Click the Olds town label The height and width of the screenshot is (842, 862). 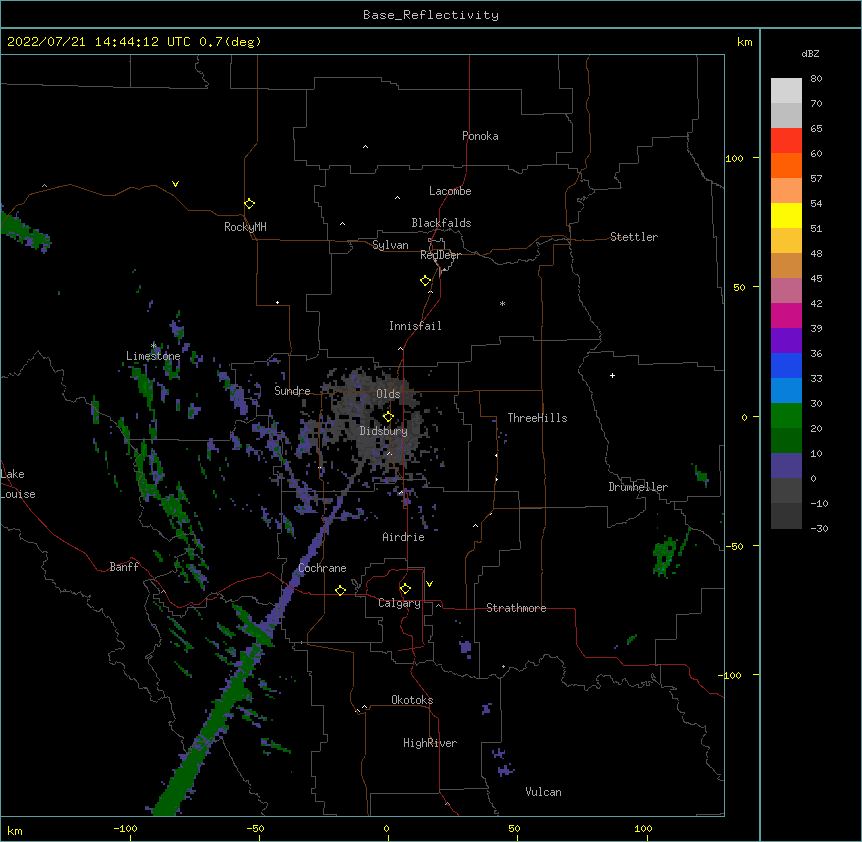click(388, 394)
